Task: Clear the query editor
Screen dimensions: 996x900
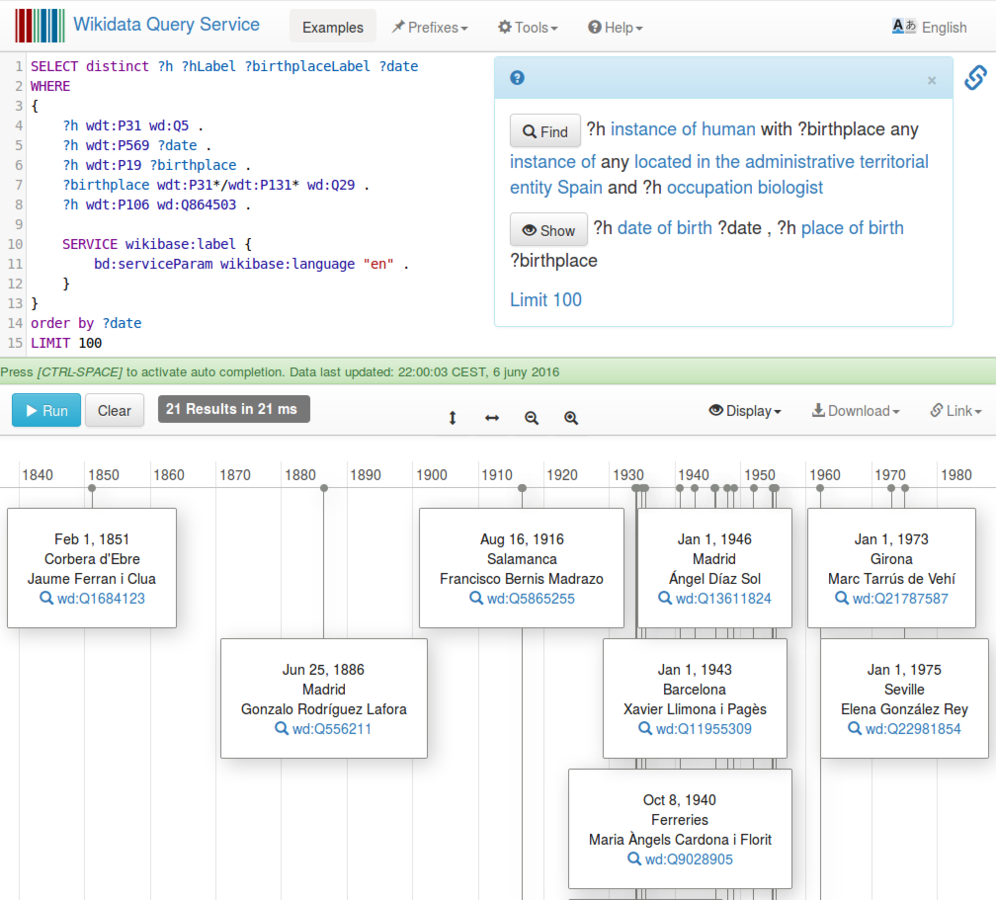Action: click(114, 410)
